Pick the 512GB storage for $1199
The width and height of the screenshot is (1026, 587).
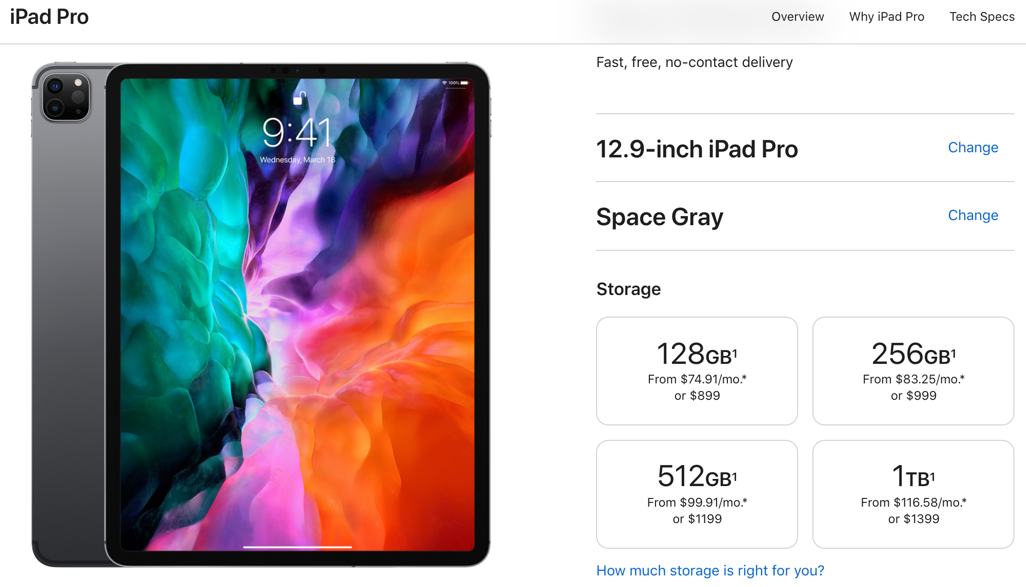pyautogui.click(x=697, y=494)
